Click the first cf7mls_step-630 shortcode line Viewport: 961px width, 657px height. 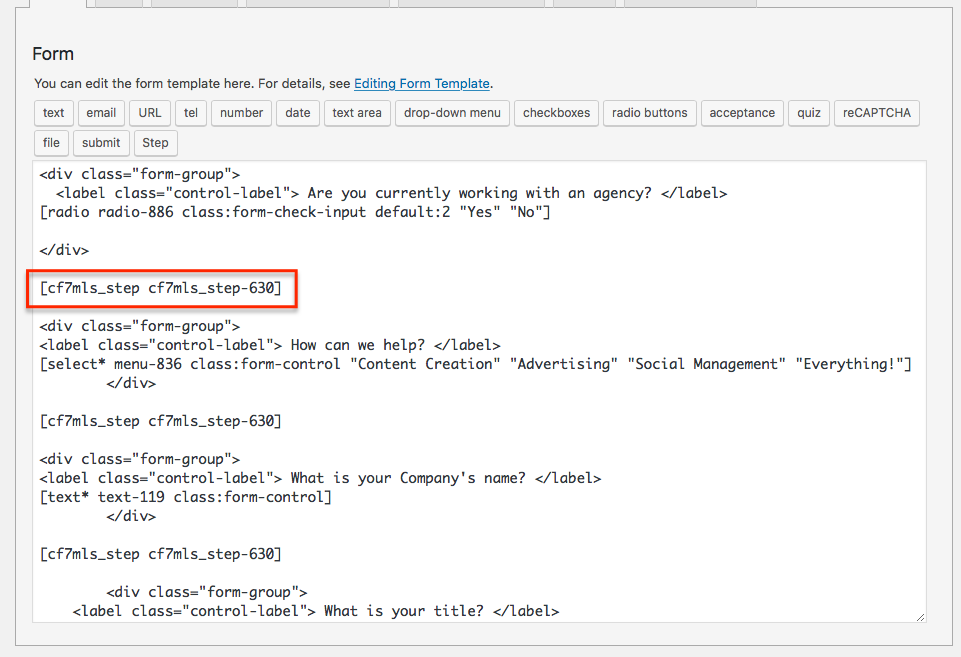click(161, 288)
